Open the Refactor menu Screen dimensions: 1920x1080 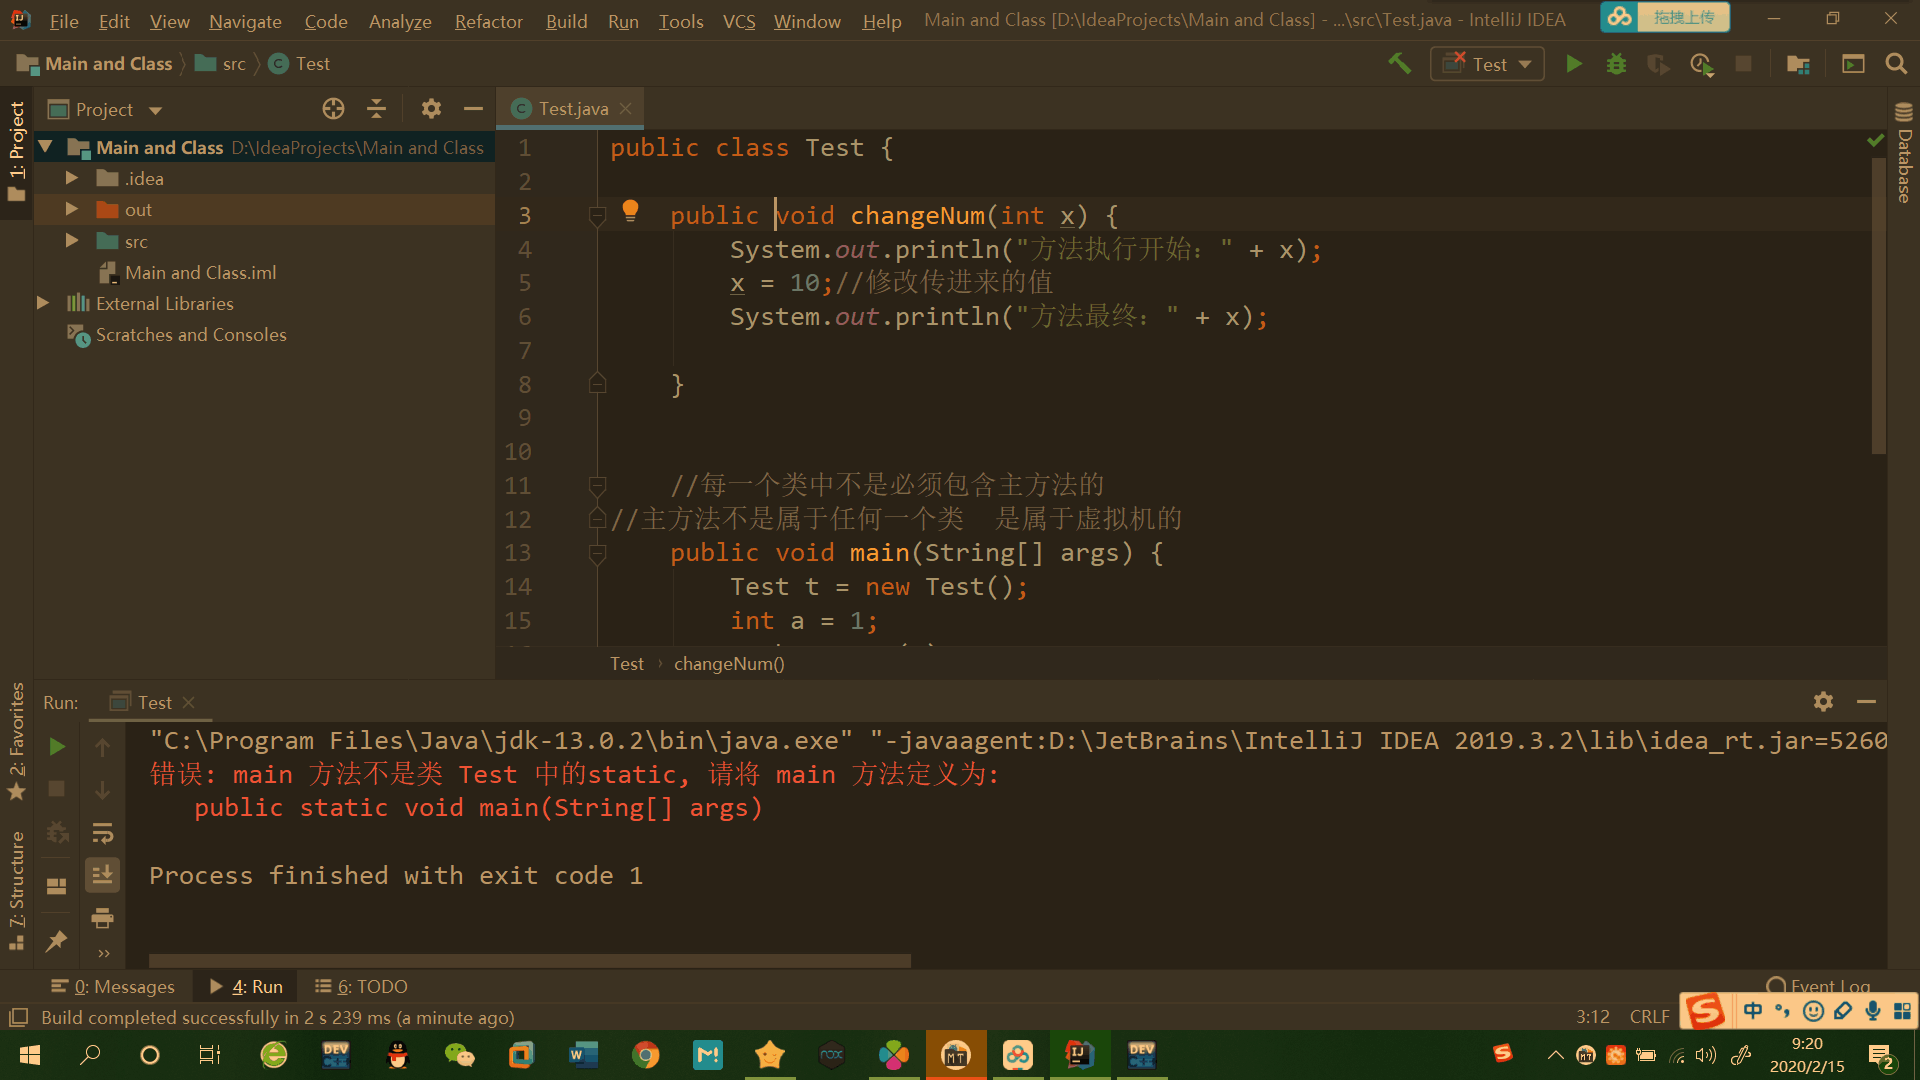[x=488, y=21]
